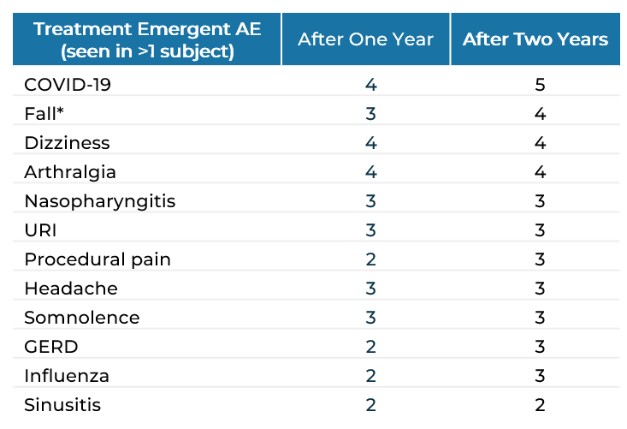Select the URI row label

pos(42,230)
